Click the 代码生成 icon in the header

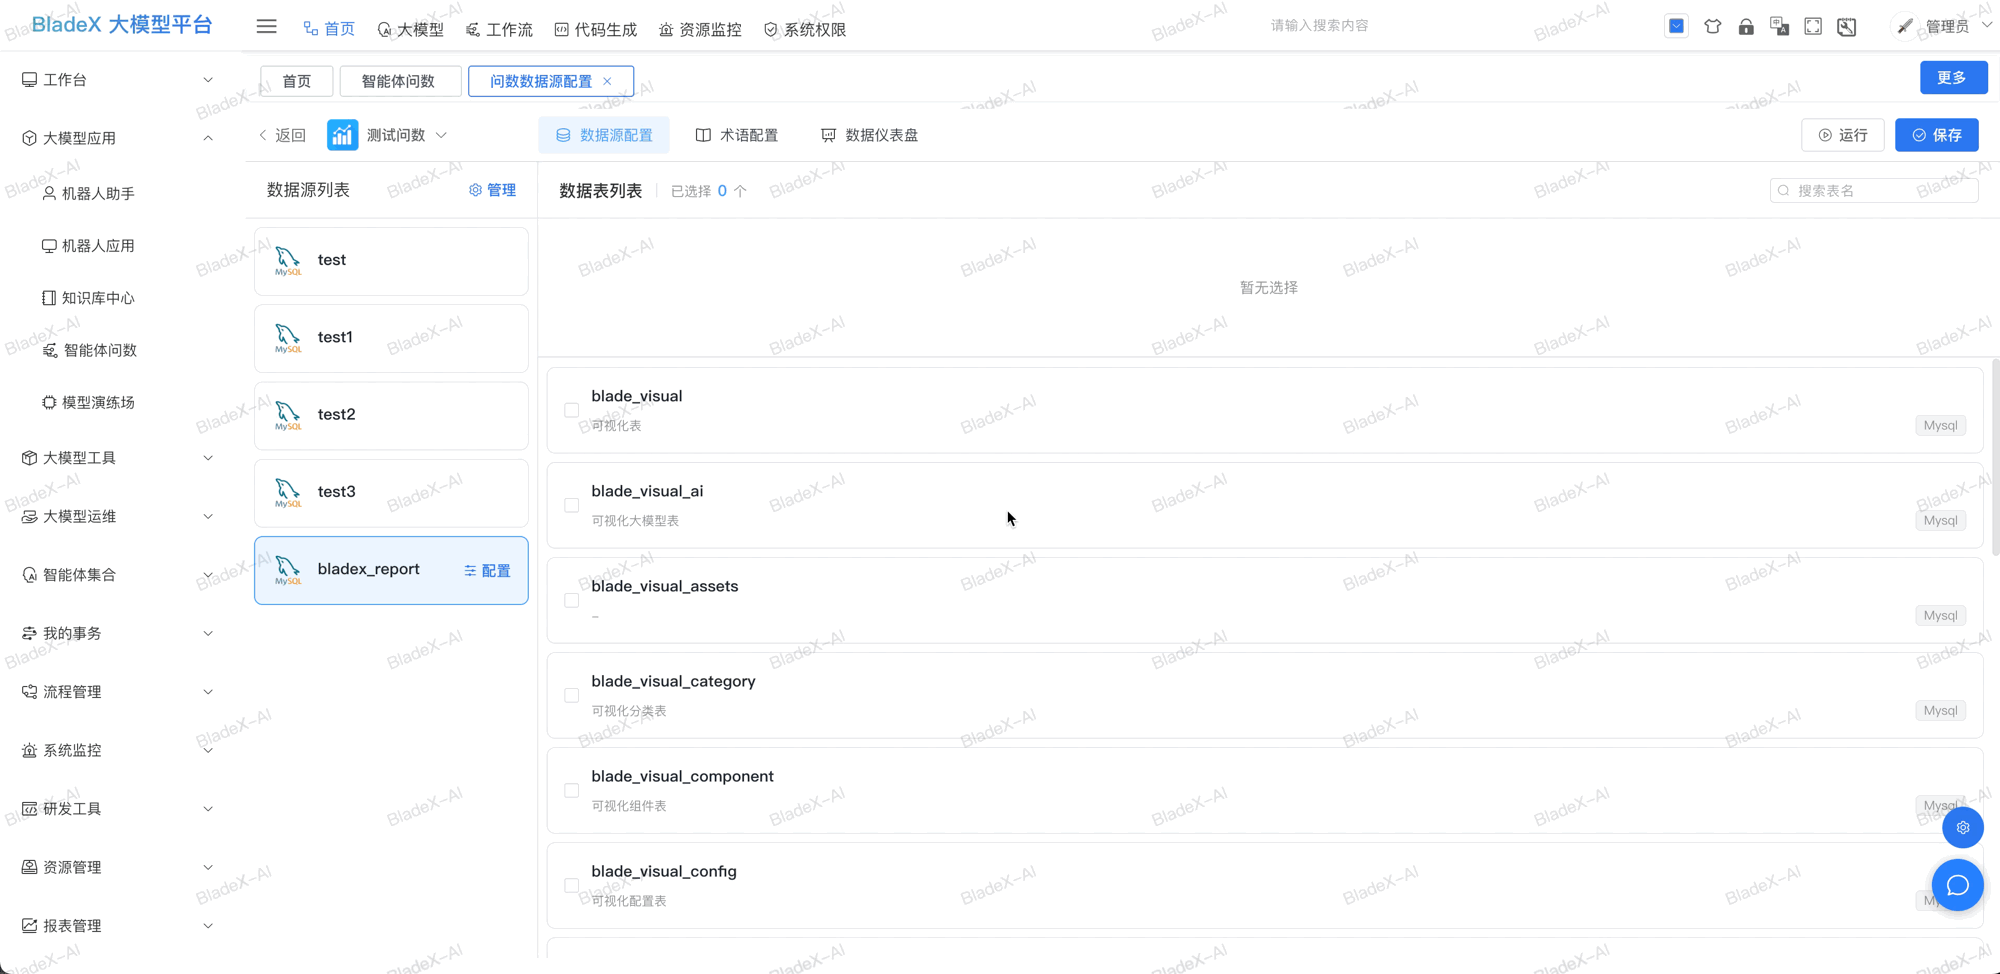562,29
